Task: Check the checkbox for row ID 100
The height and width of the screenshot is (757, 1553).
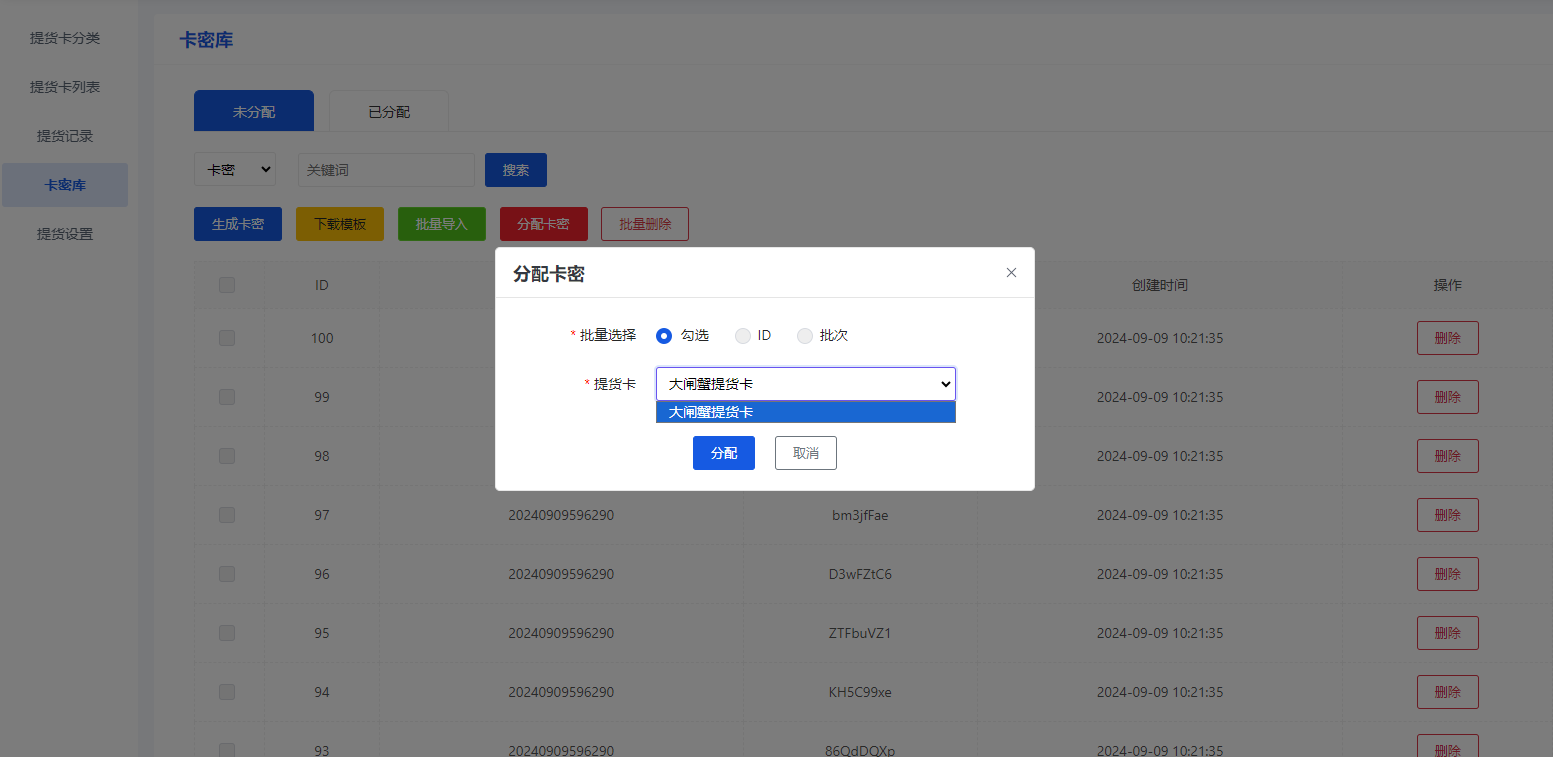Action: [227, 338]
